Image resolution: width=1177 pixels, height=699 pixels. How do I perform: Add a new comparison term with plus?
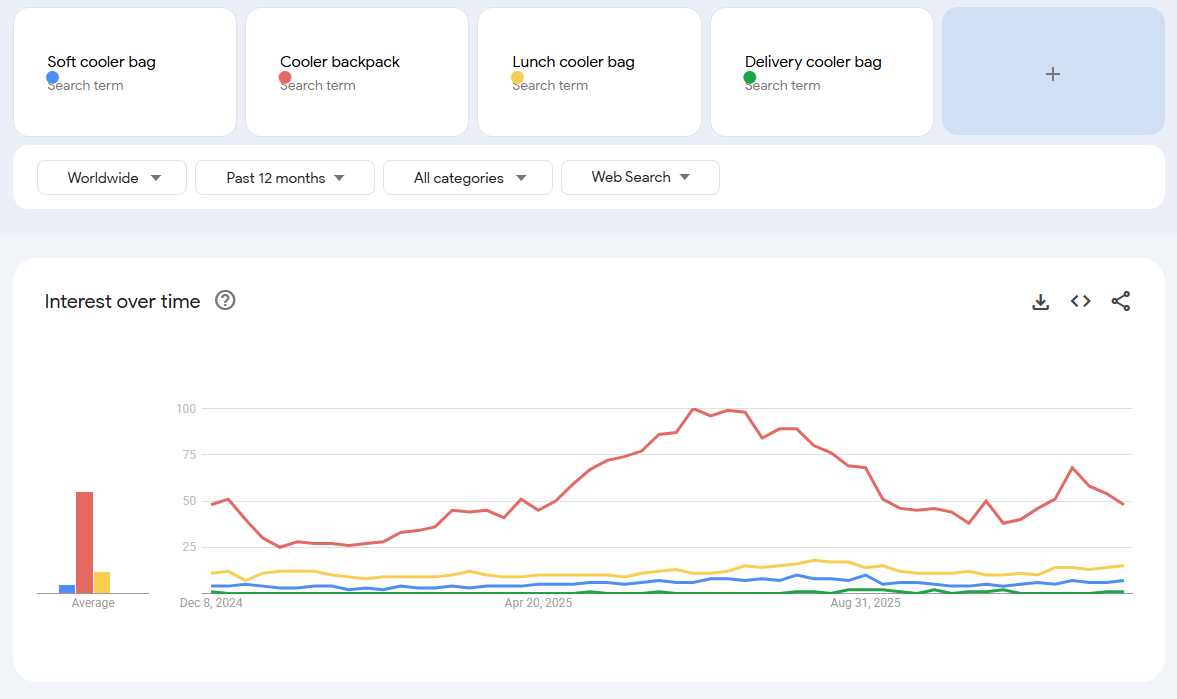pyautogui.click(x=1053, y=74)
